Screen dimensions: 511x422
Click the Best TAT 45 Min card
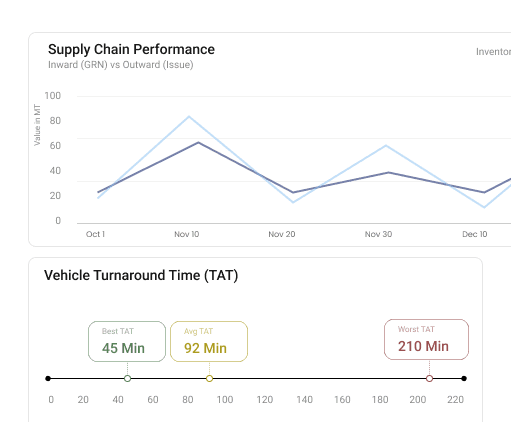point(127,341)
